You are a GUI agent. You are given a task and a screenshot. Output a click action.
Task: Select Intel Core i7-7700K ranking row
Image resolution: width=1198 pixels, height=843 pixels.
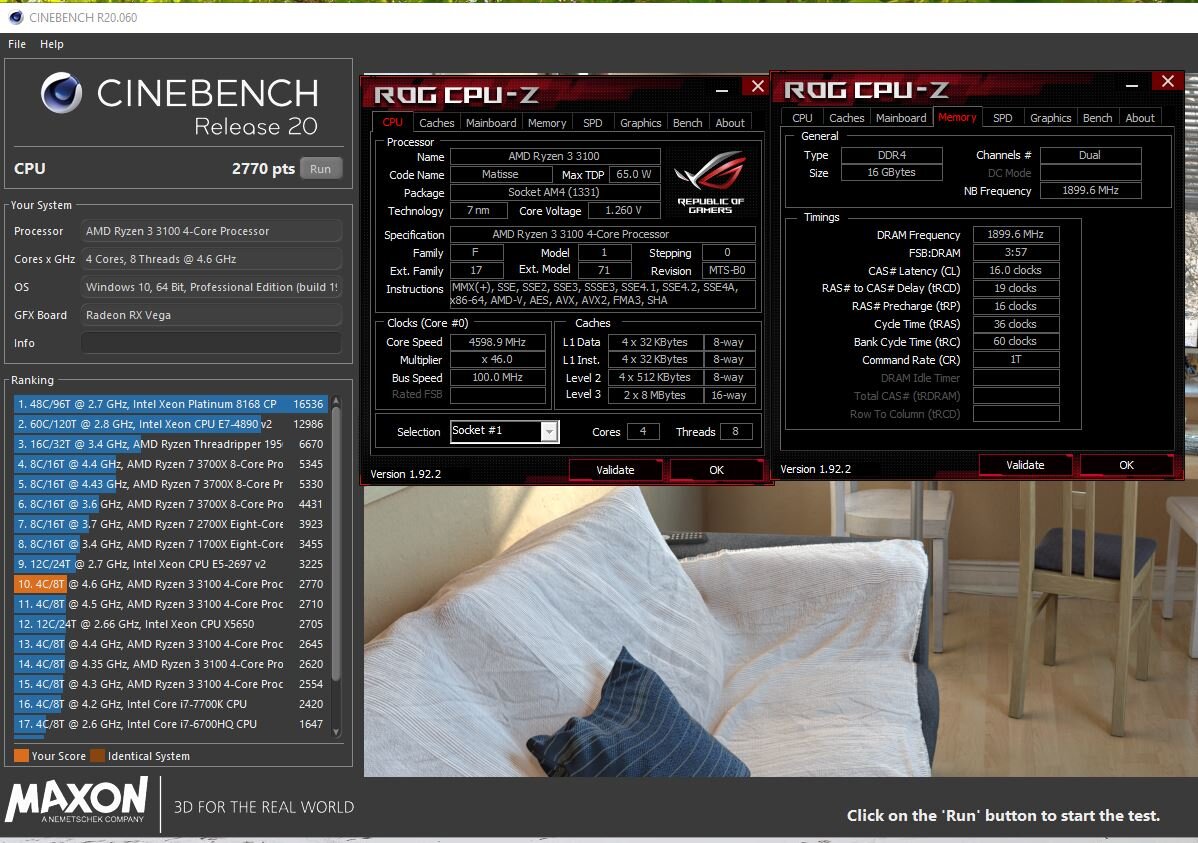point(170,704)
